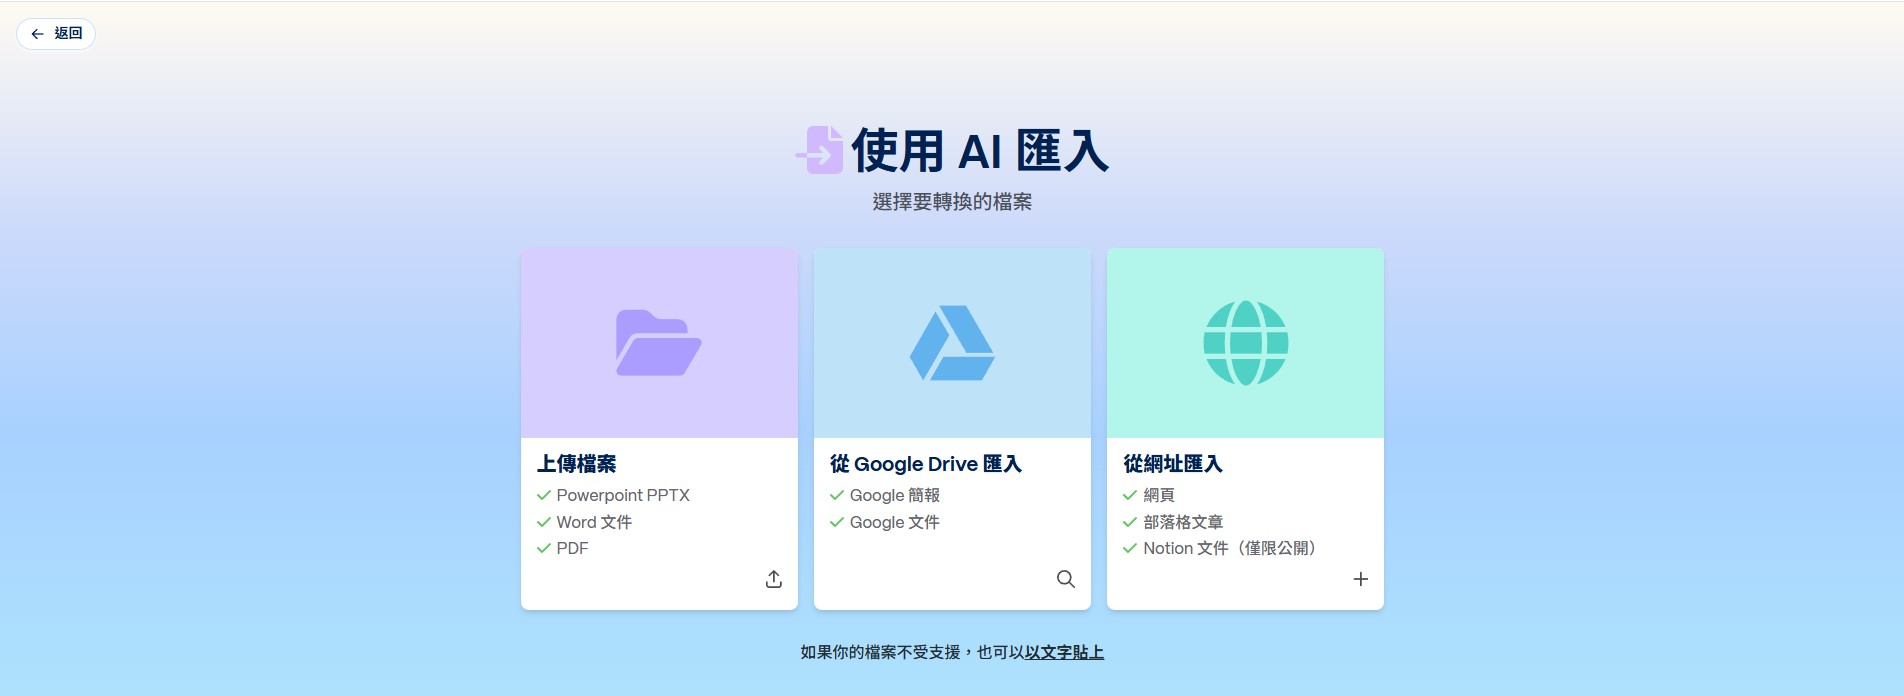
Task: Click the PDF list item
Action: (572, 548)
